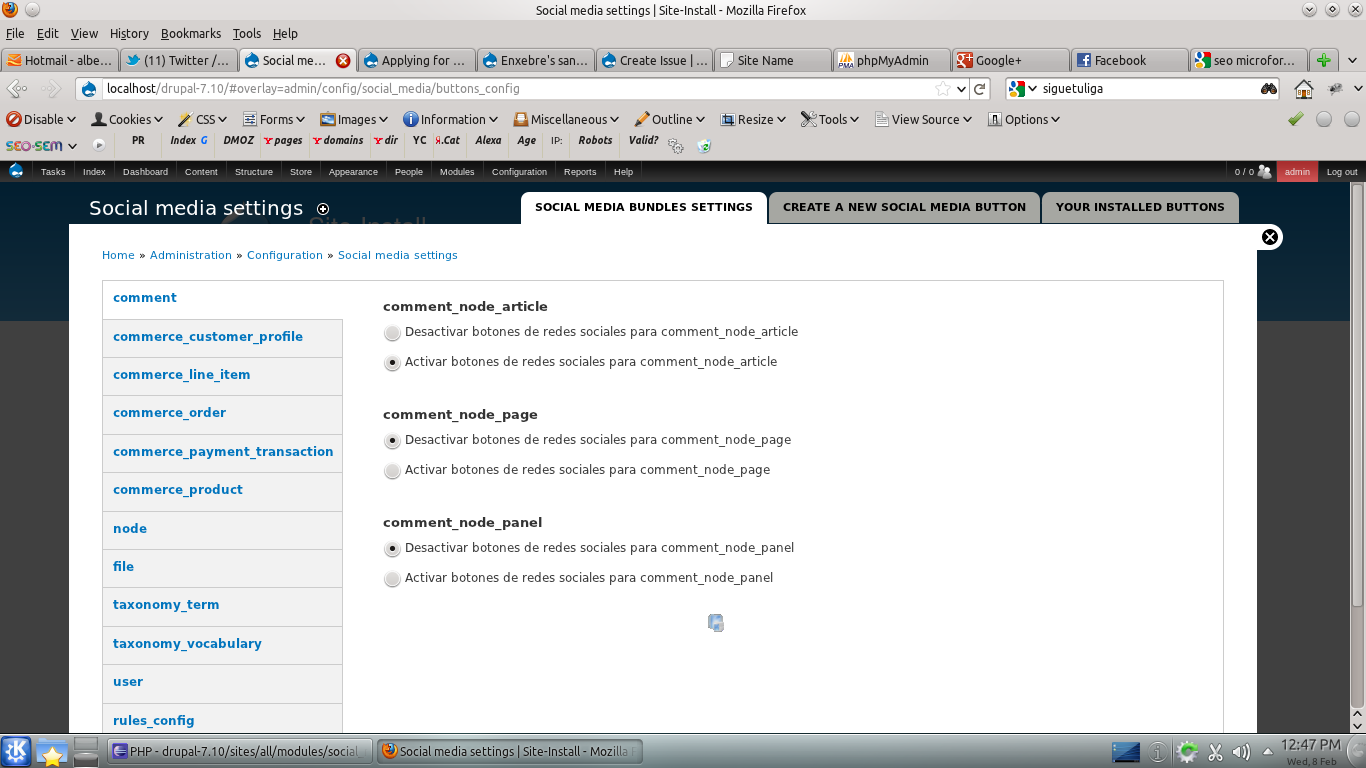Click the info notifications tray icon
This screenshot has height=768, width=1366.
1158,752
